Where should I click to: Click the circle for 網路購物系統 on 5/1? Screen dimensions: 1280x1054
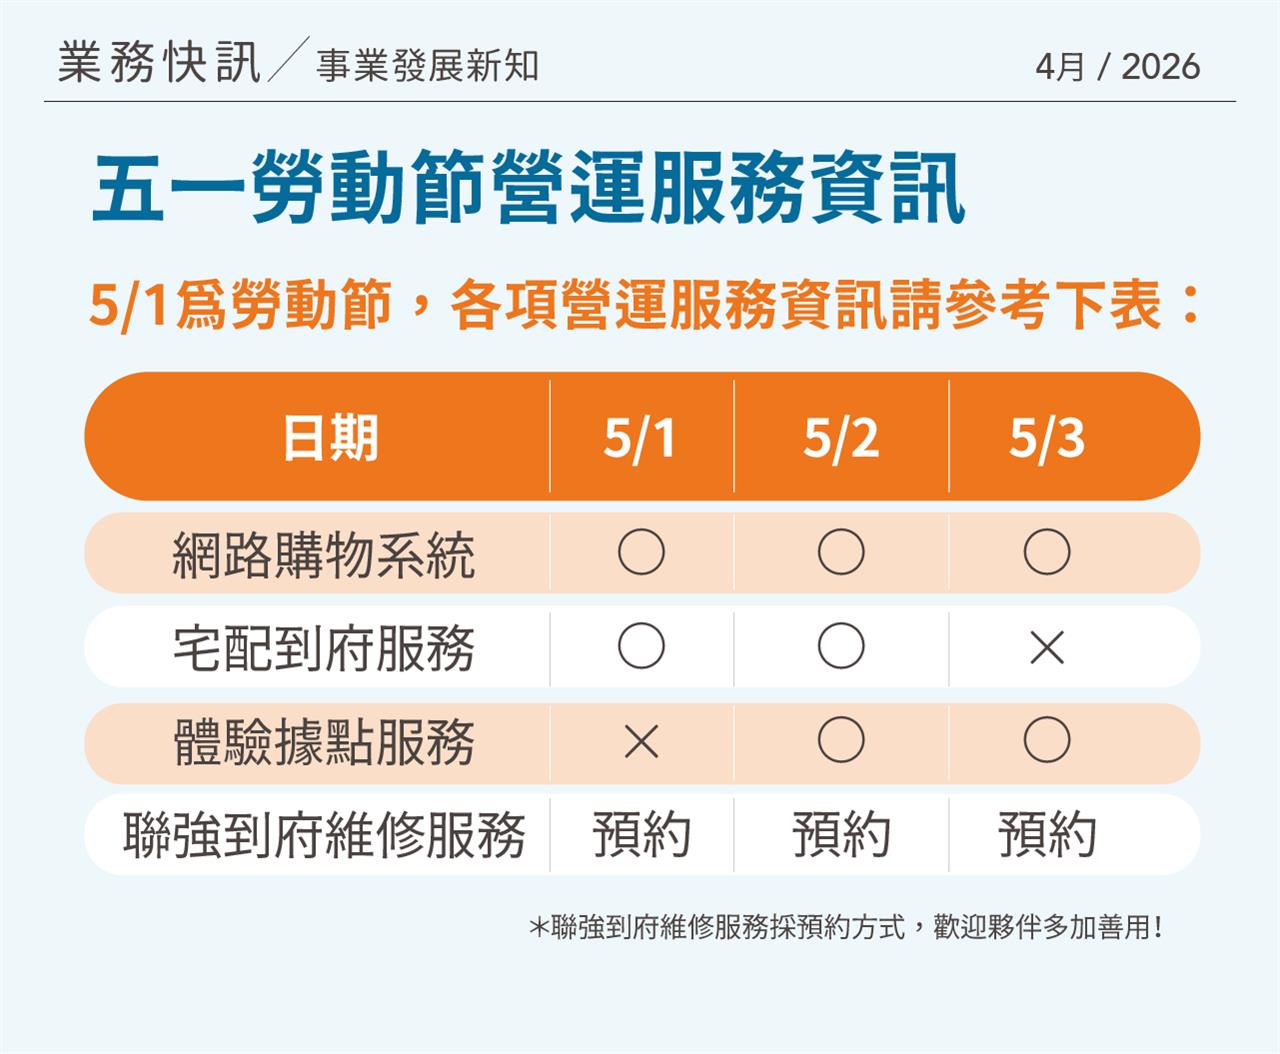(x=641, y=552)
